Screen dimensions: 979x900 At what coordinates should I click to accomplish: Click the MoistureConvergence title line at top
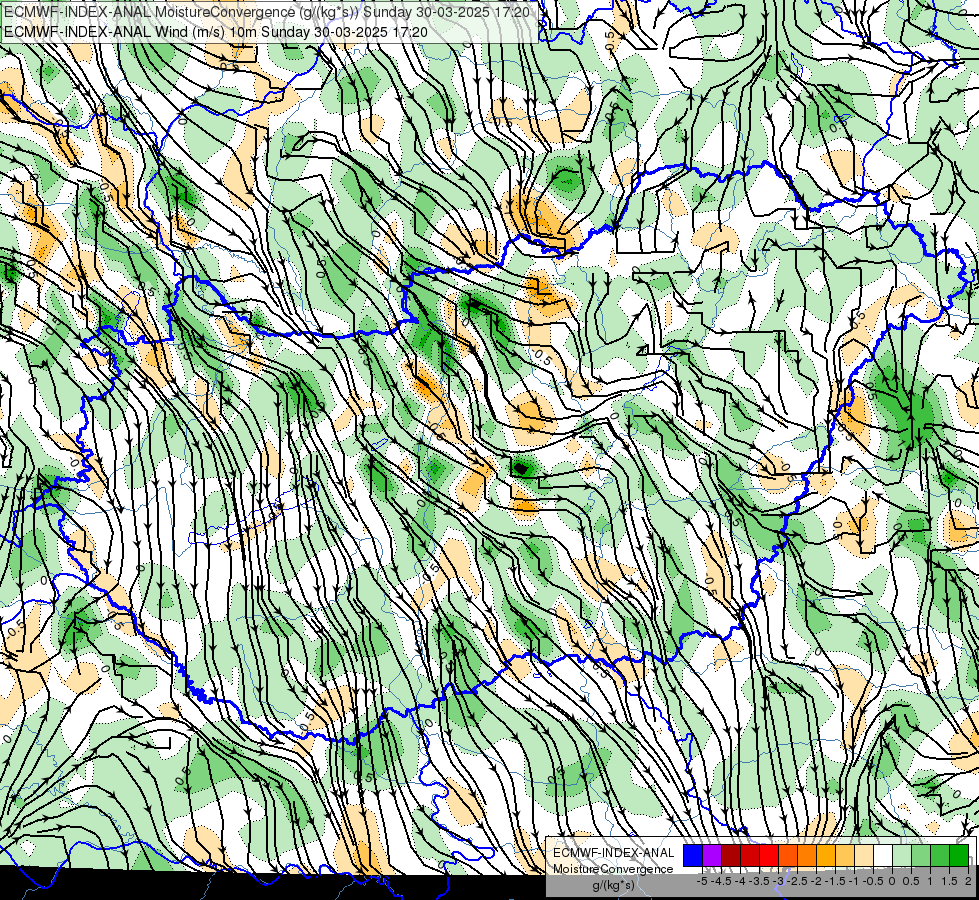tap(267, 12)
